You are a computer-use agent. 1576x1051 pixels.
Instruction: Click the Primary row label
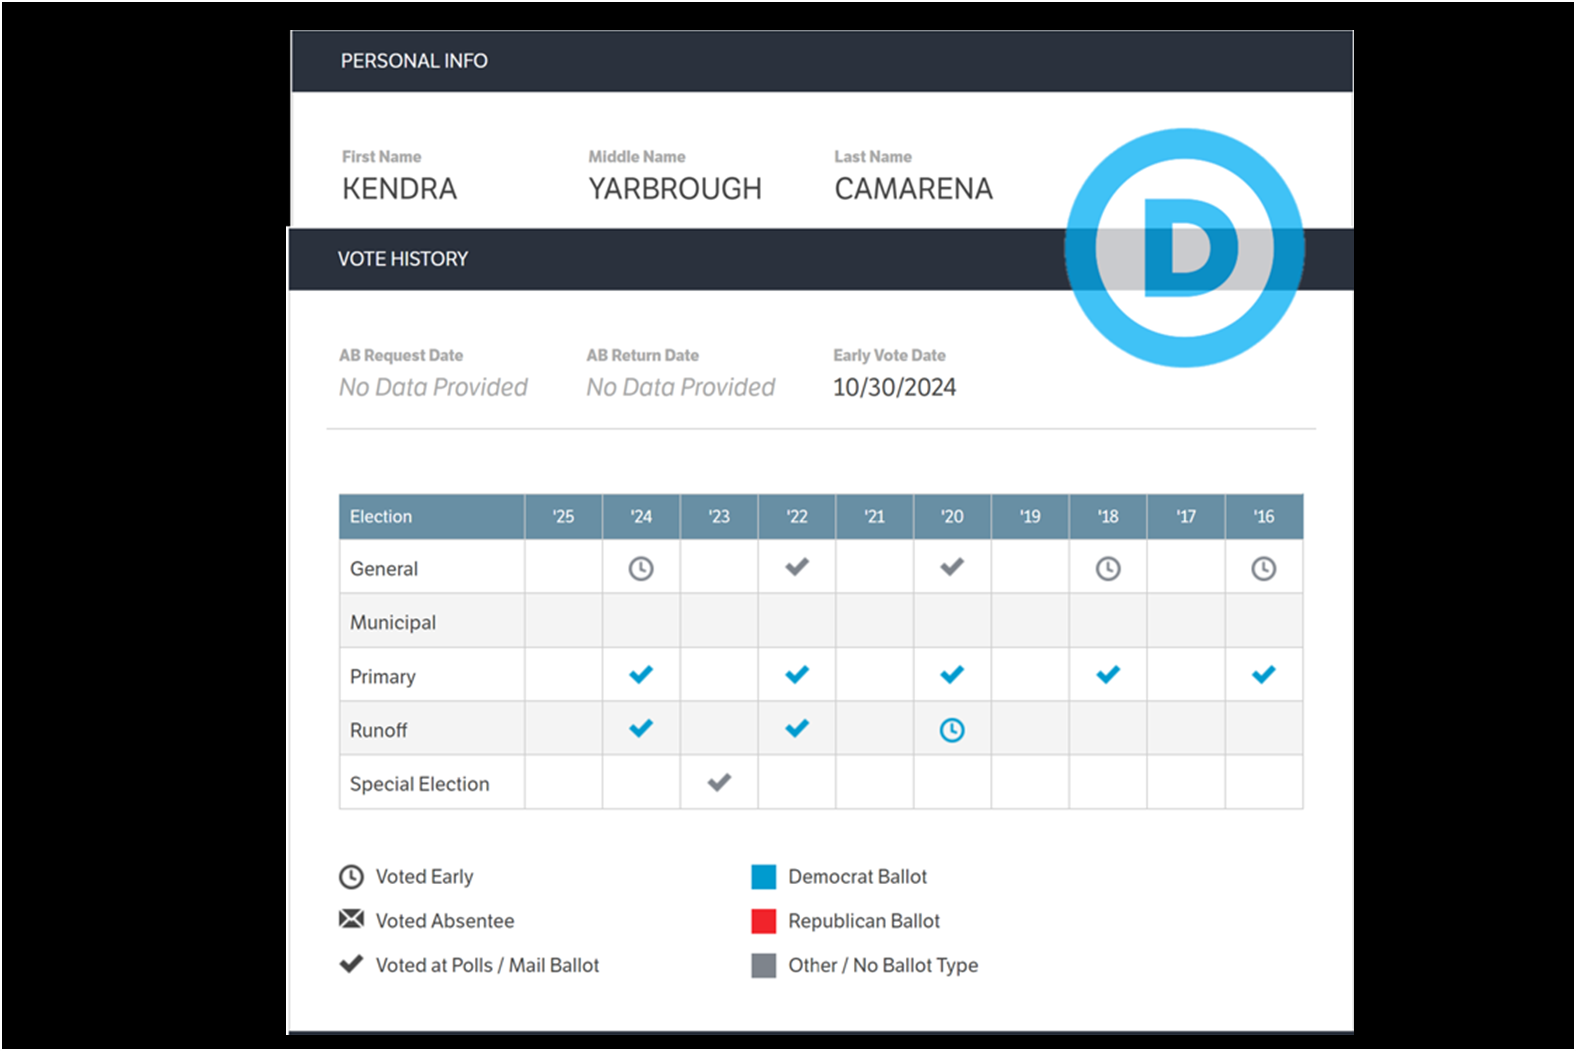tap(383, 677)
